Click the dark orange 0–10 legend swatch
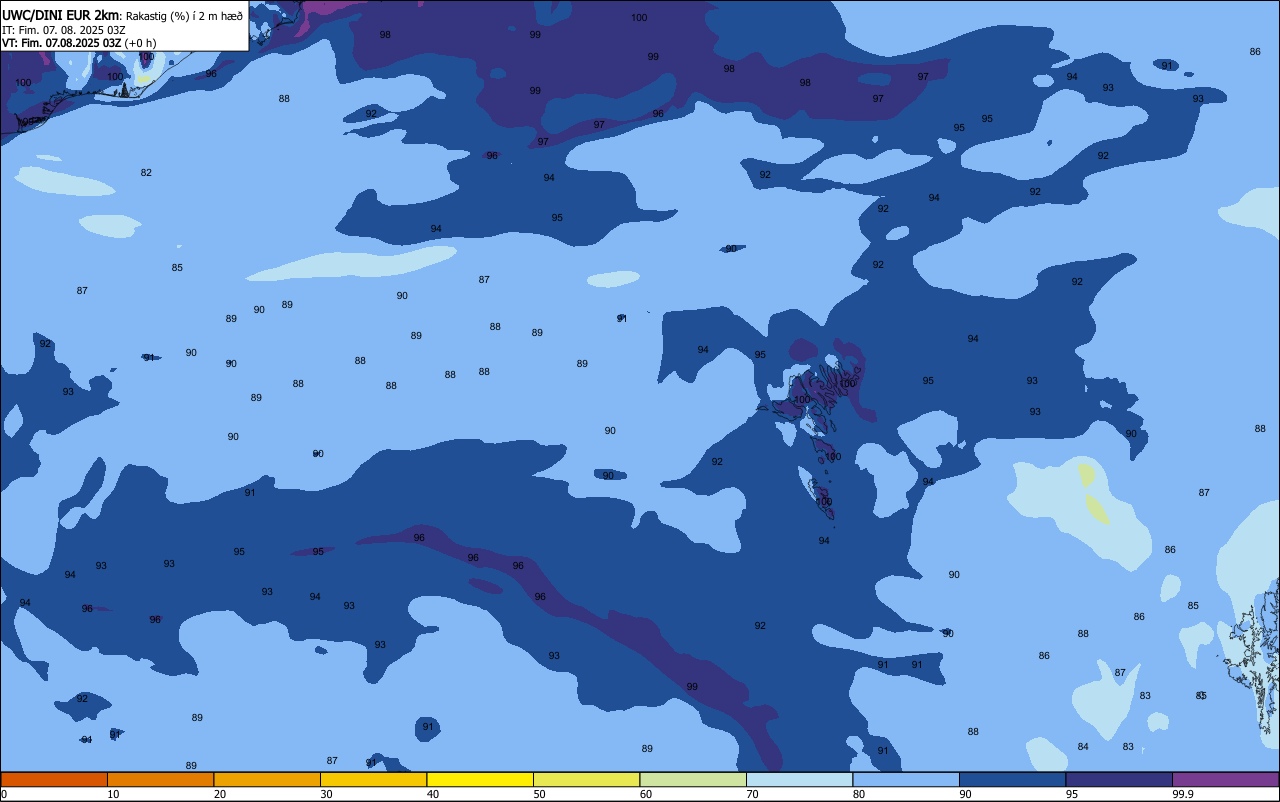The width and height of the screenshot is (1280, 802). (54, 779)
